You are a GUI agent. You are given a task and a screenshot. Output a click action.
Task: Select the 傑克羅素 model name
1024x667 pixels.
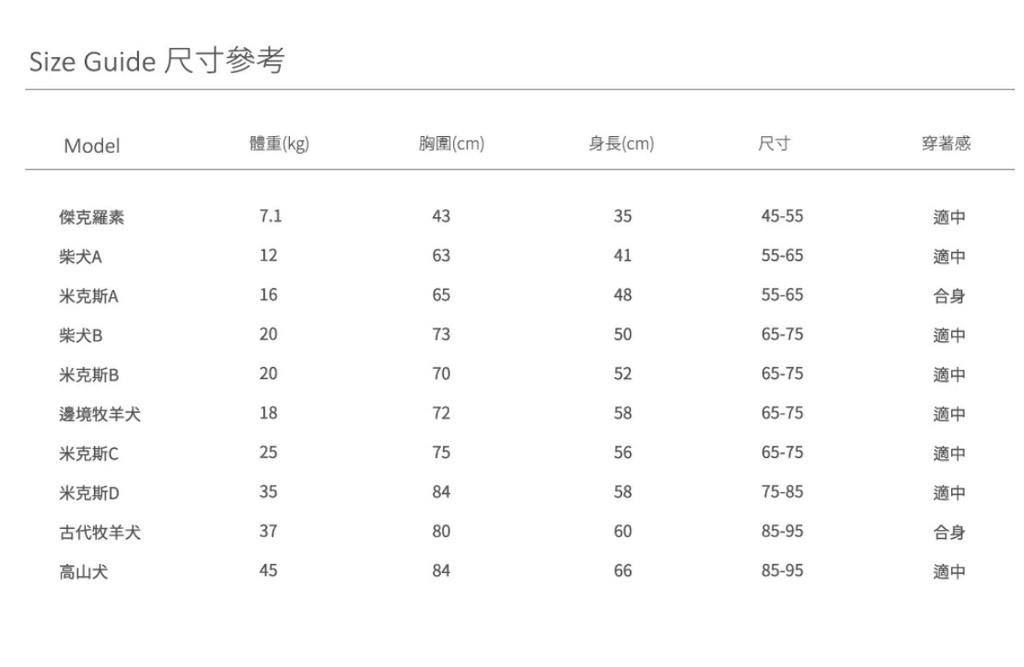click(x=92, y=217)
